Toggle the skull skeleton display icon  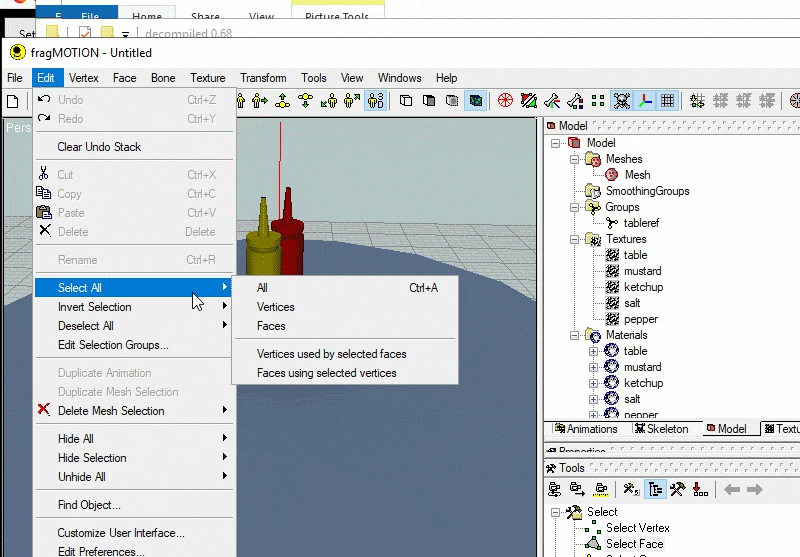click(x=622, y=100)
